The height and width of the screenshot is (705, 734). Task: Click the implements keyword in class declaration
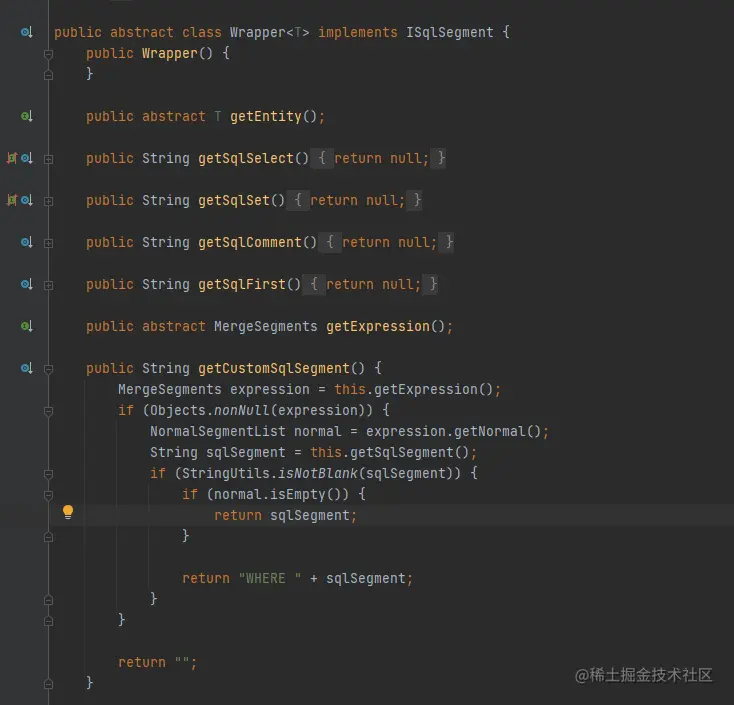coord(358,32)
